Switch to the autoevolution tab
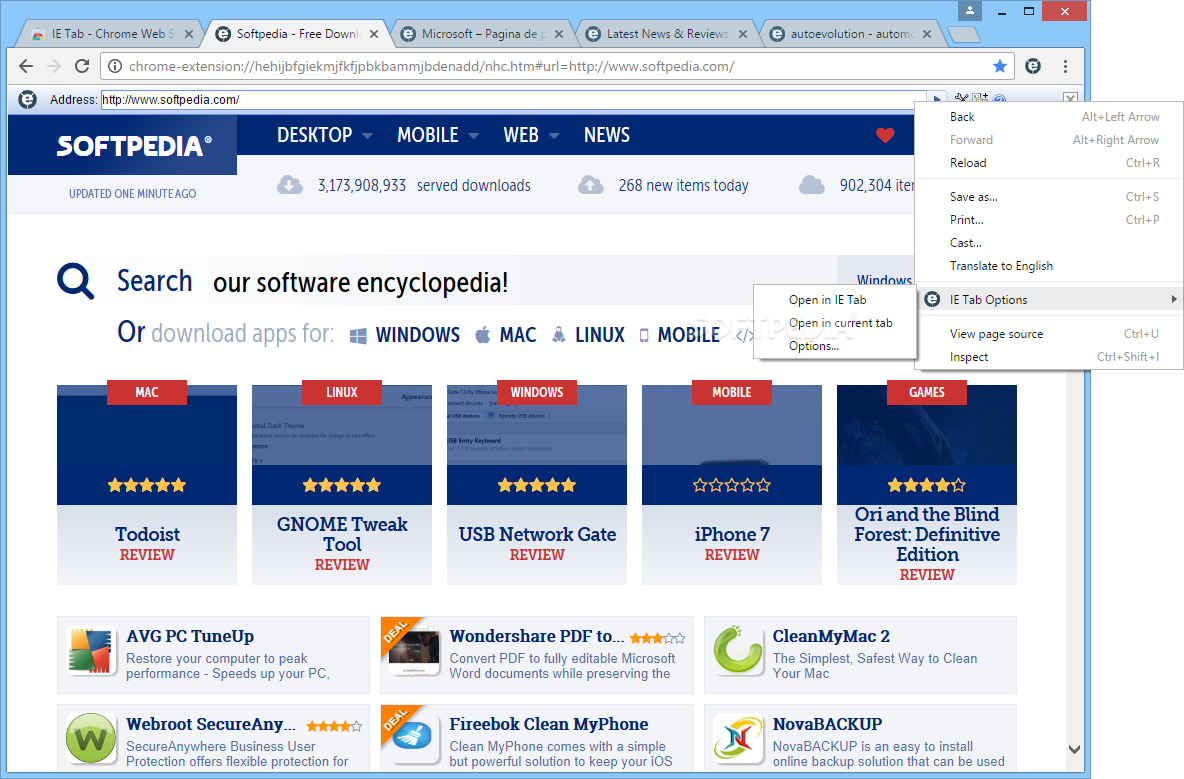The width and height of the screenshot is (1184, 779). tap(851, 34)
